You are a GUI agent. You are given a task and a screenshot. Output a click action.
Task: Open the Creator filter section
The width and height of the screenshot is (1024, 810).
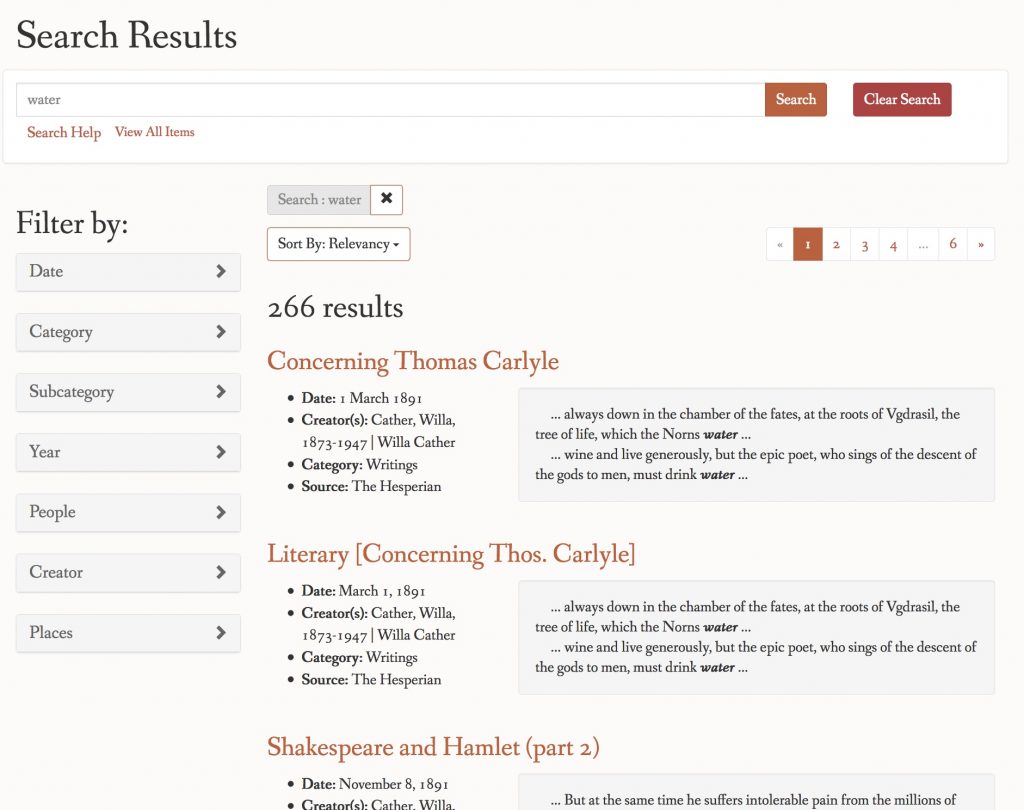128,572
